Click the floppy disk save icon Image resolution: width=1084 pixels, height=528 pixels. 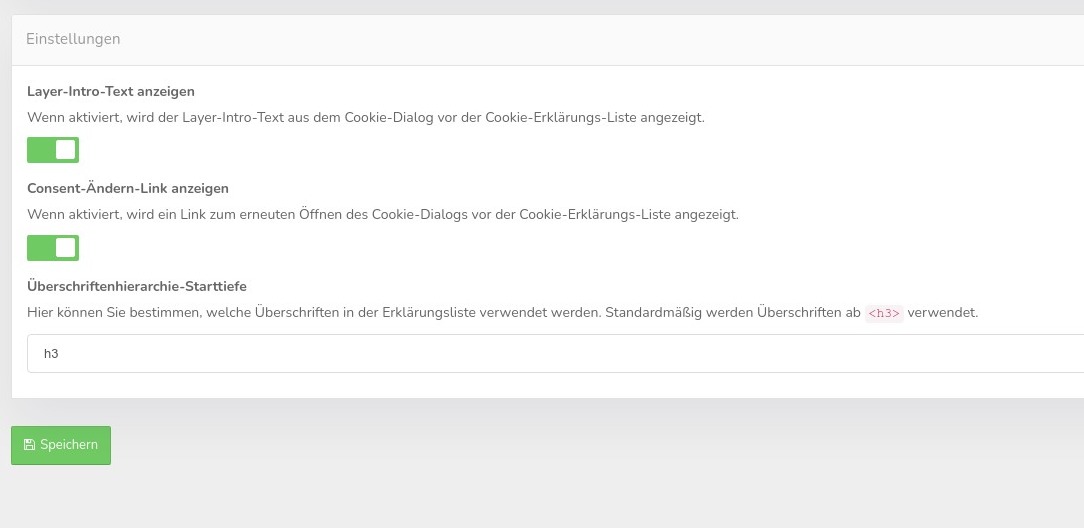(29, 445)
